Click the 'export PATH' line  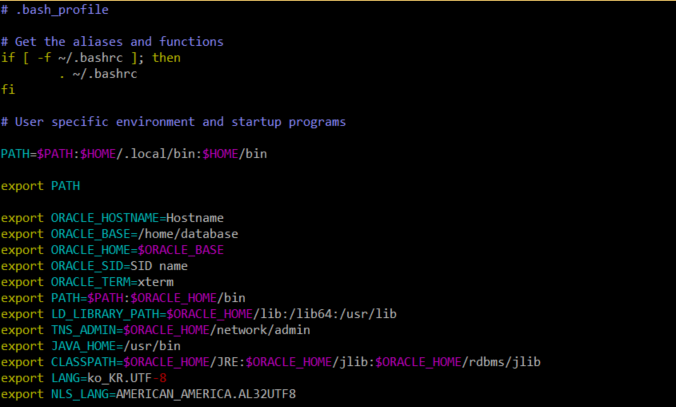pos(41,186)
